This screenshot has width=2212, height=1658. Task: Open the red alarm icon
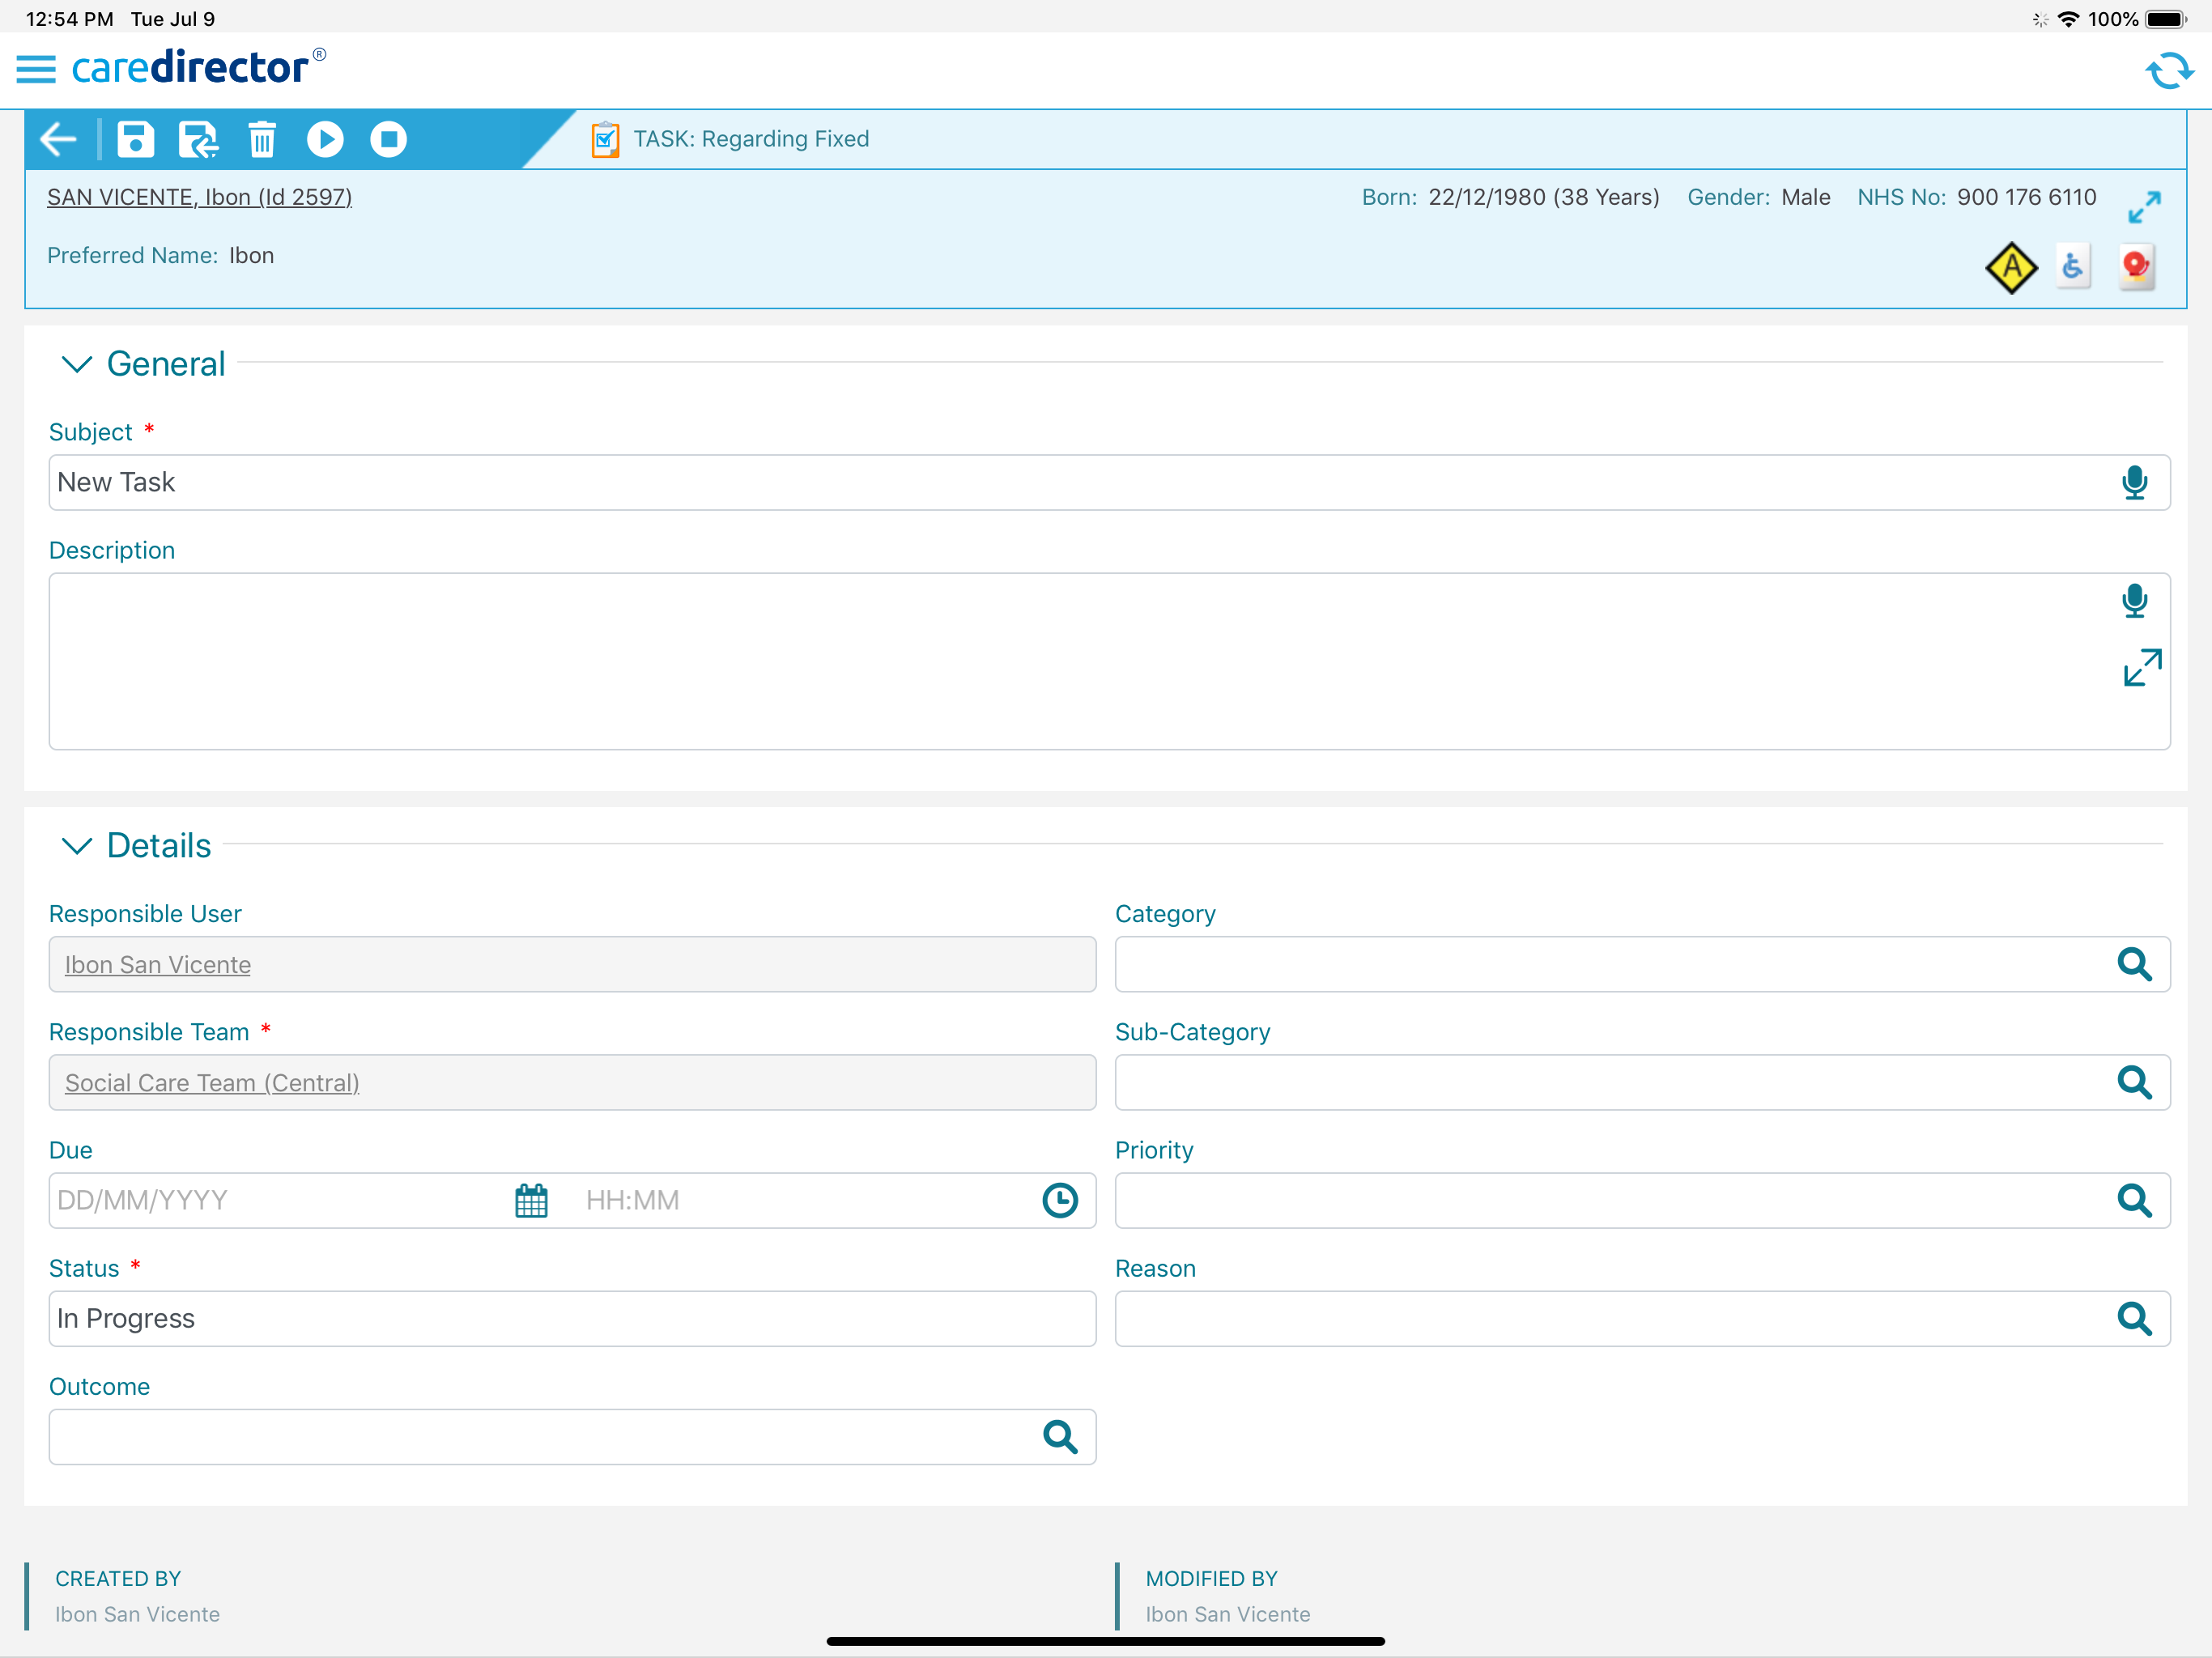coord(2136,266)
